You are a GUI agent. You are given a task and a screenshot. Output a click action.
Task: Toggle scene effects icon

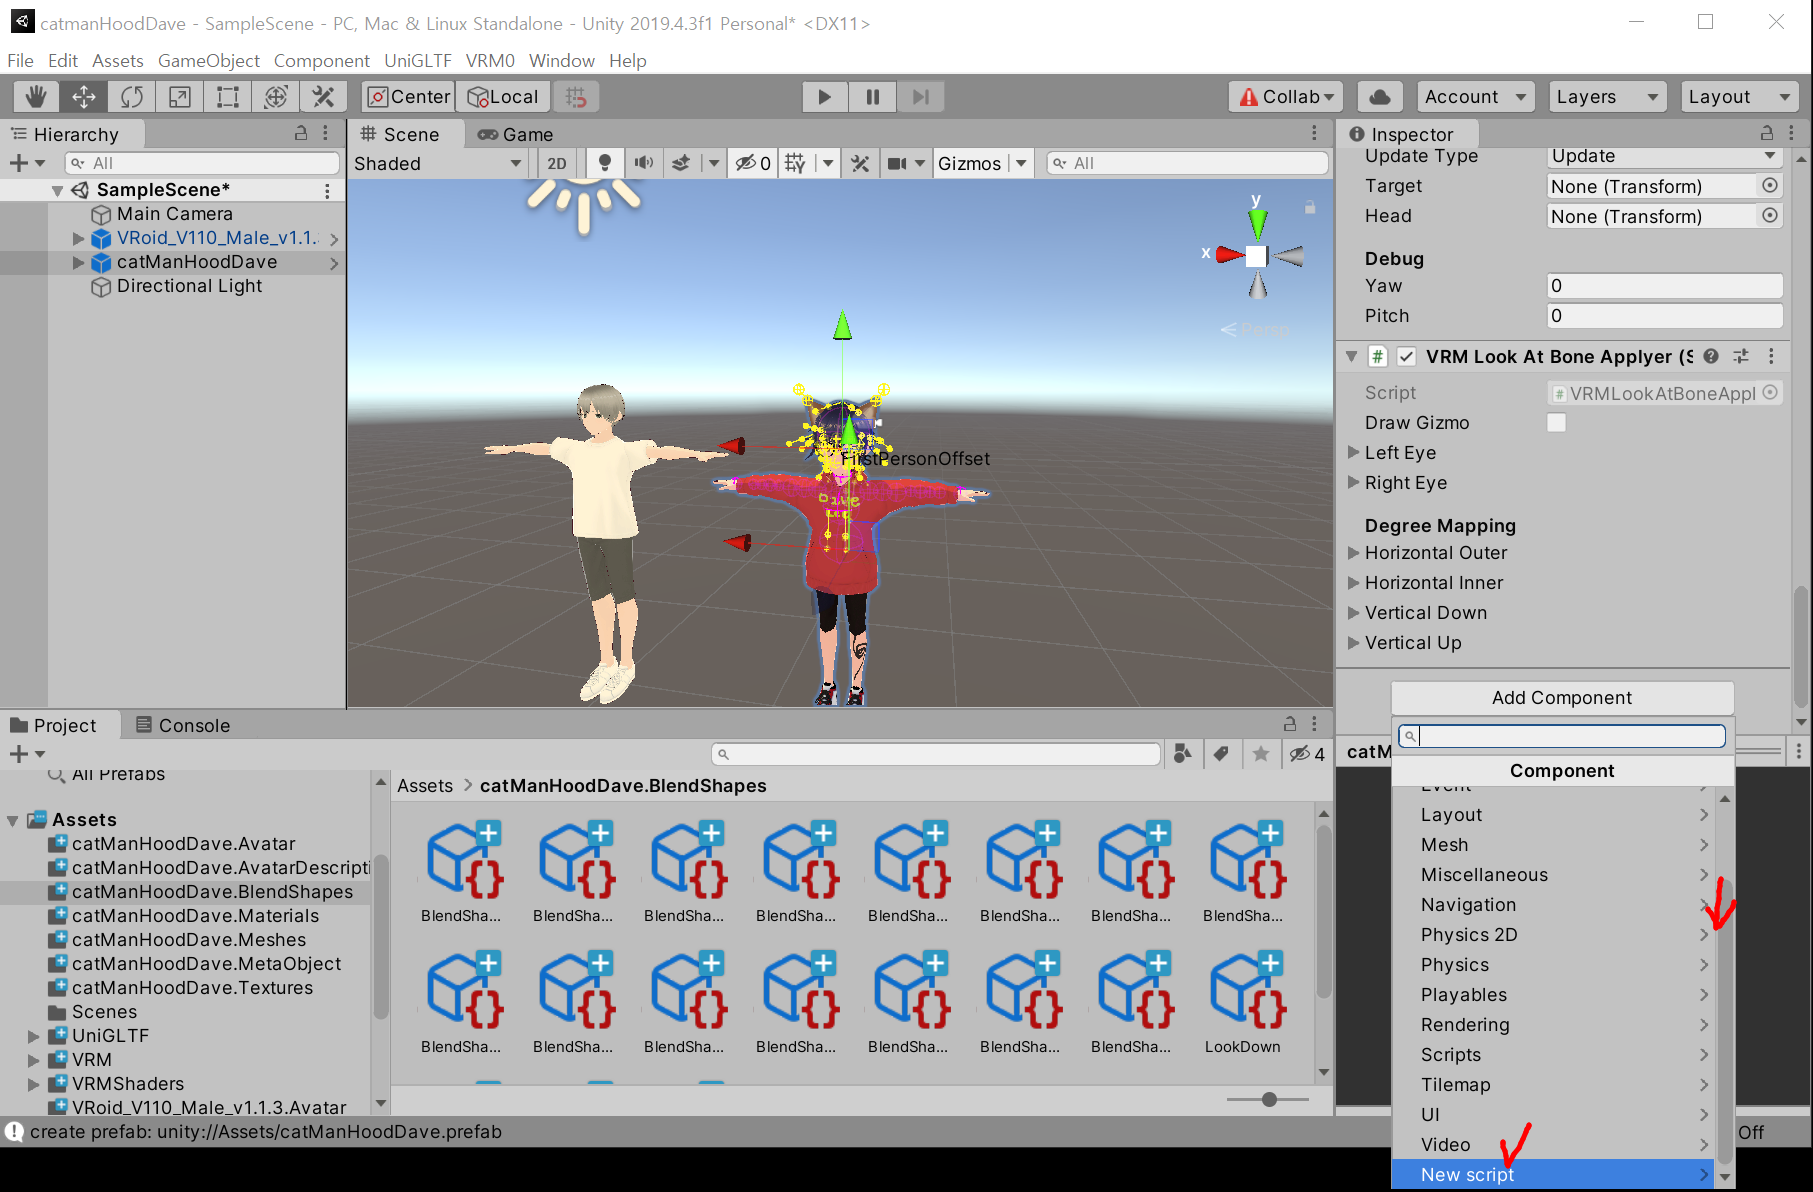[x=681, y=163]
